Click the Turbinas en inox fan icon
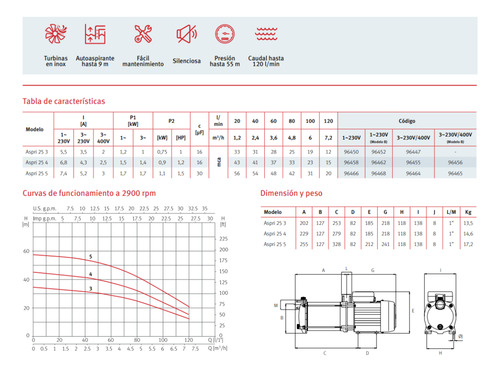 click(x=56, y=34)
